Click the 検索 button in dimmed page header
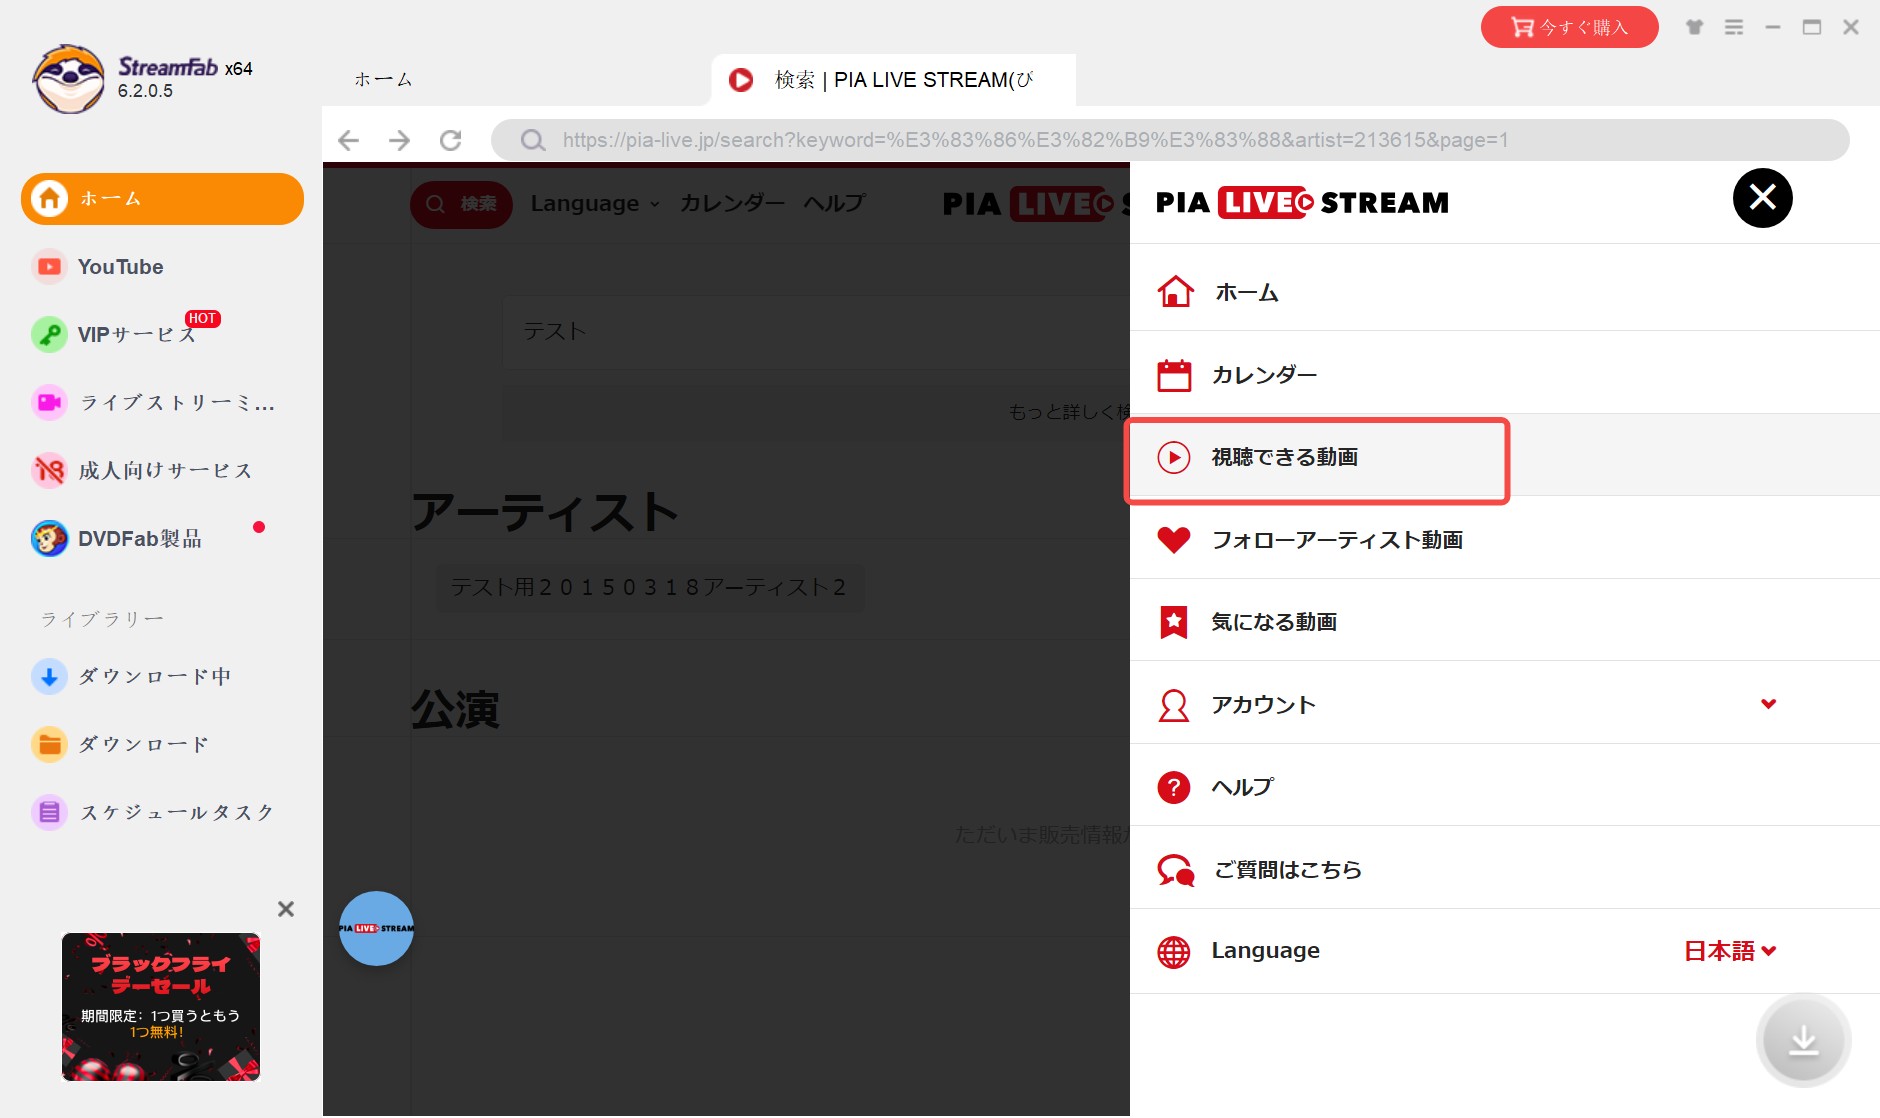1880x1118 pixels. click(x=461, y=204)
